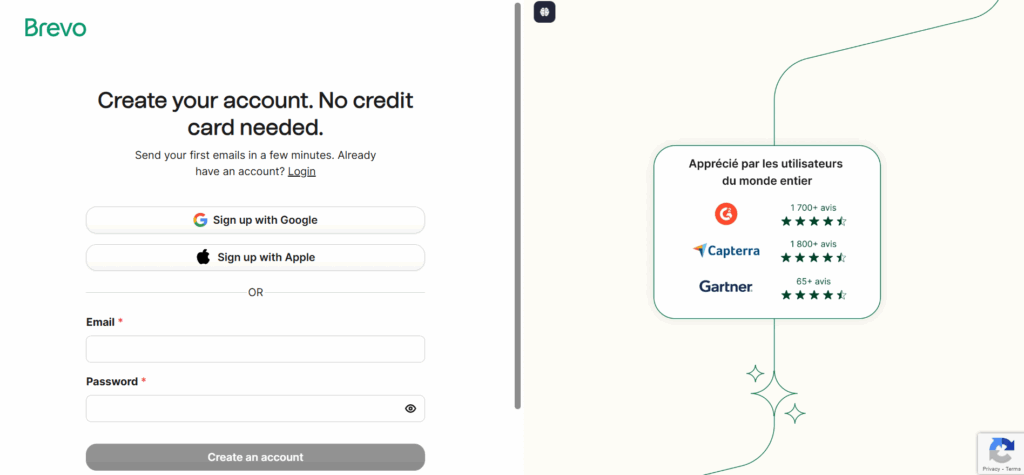Click the Capterra logo
Screen dimensions: 1024x475
coord(726,250)
